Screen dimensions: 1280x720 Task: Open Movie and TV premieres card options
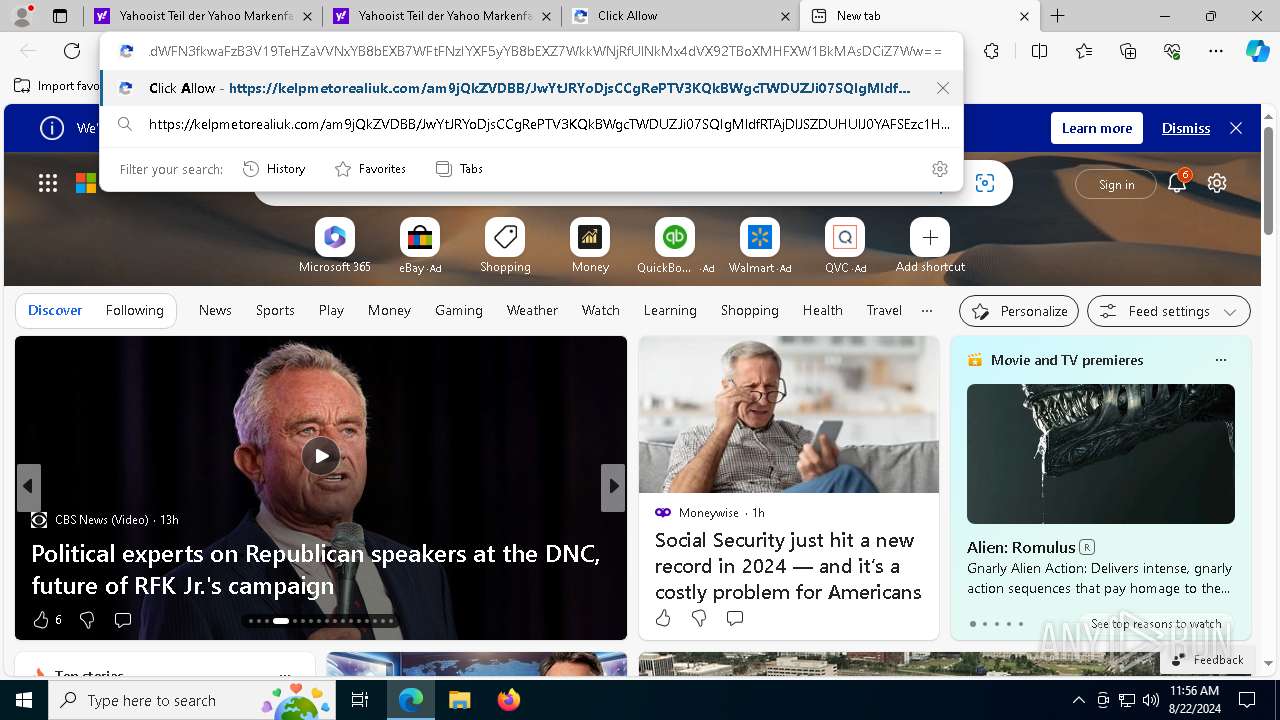(1220, 360)
